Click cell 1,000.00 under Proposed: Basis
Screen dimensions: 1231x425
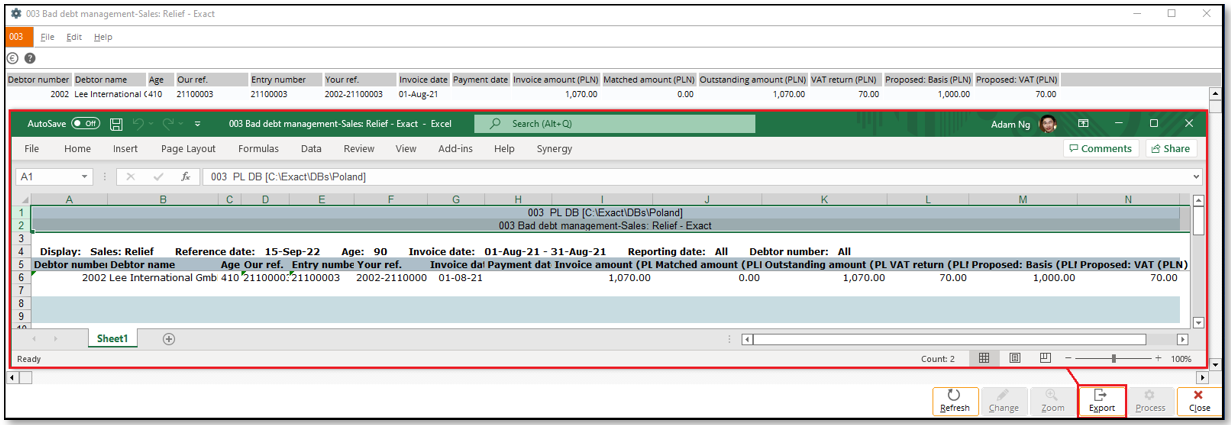(1023, 277)
